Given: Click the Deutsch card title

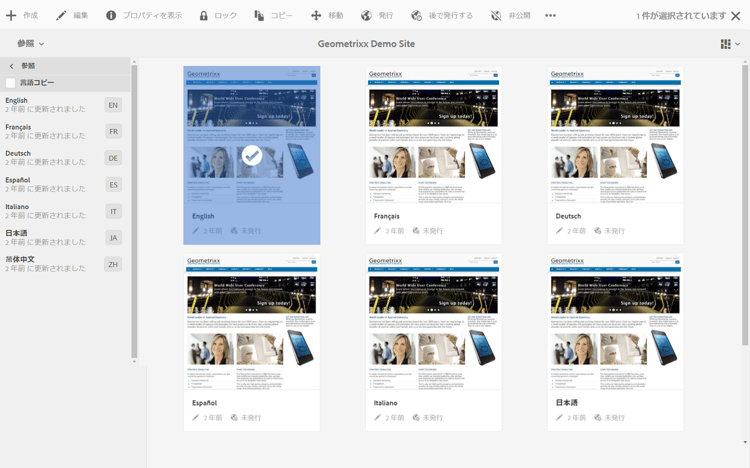Looking at the screenshot, I should pos(568,216).
